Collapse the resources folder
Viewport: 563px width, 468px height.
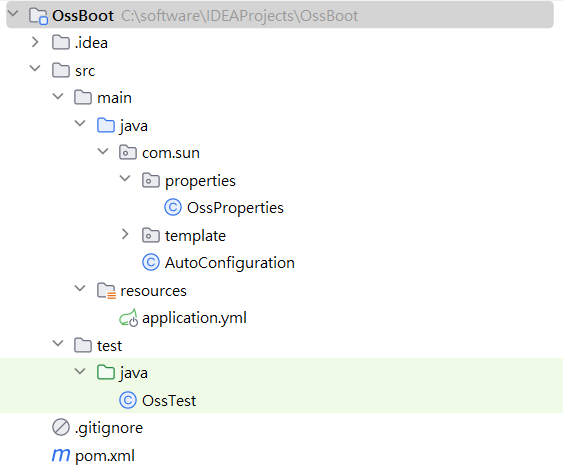pos(80,288)
